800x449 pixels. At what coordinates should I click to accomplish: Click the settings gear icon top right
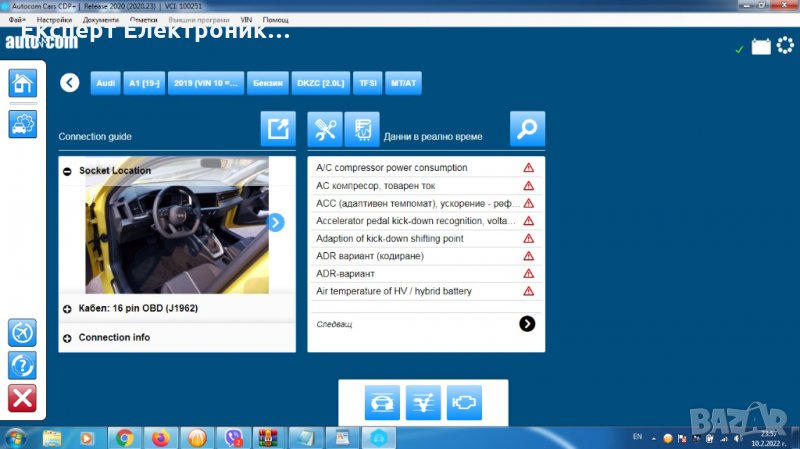pyautogui.click(x=785, y=45)
